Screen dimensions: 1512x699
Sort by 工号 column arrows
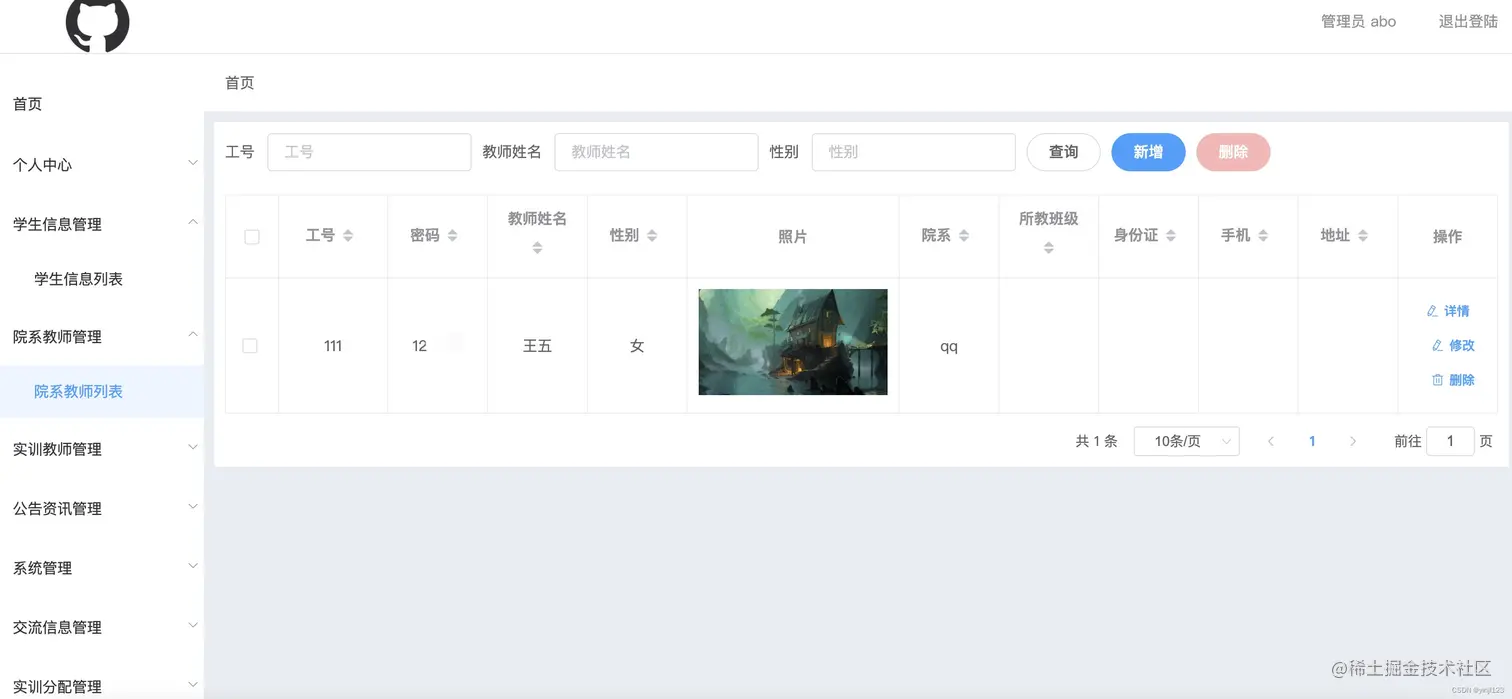pyautogui.click(x=348, y=236)
